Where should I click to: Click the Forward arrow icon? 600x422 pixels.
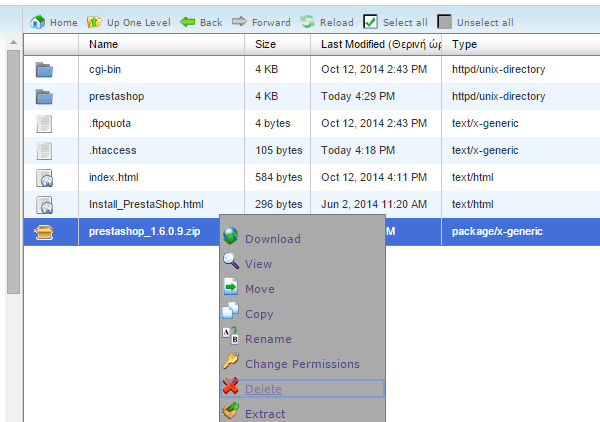[239, 22]
